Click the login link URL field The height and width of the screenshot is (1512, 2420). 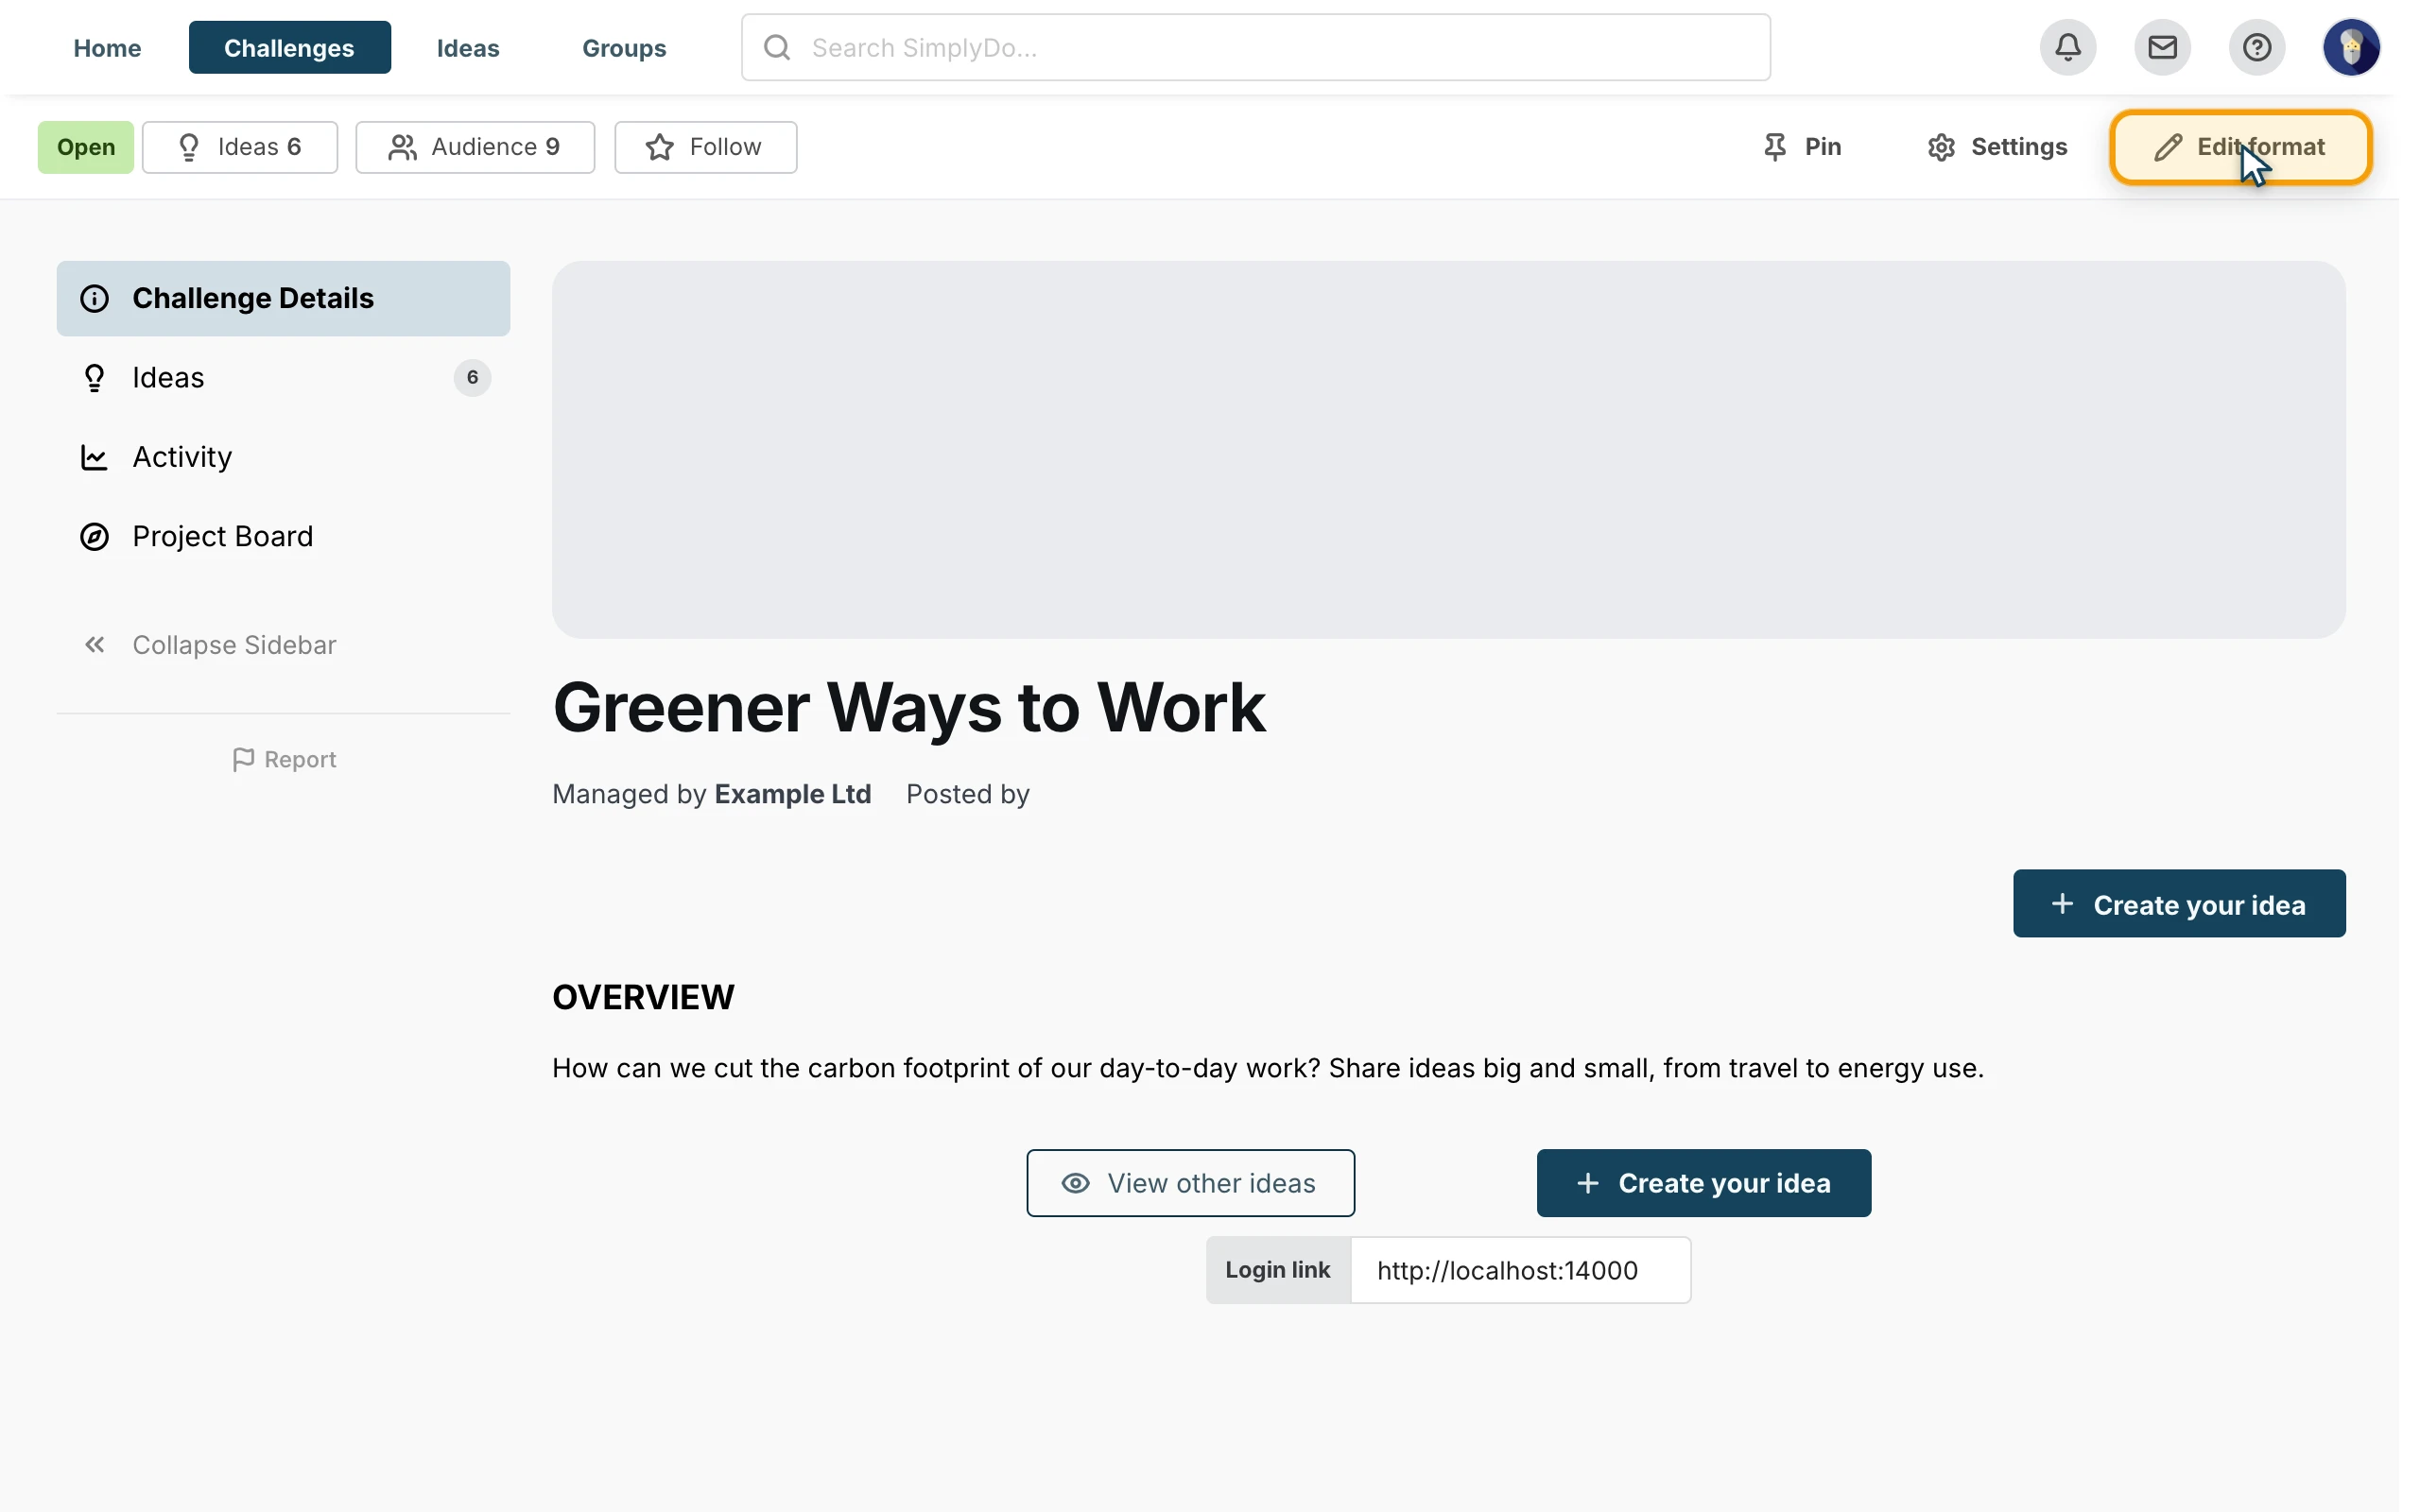point(1520,1270)
